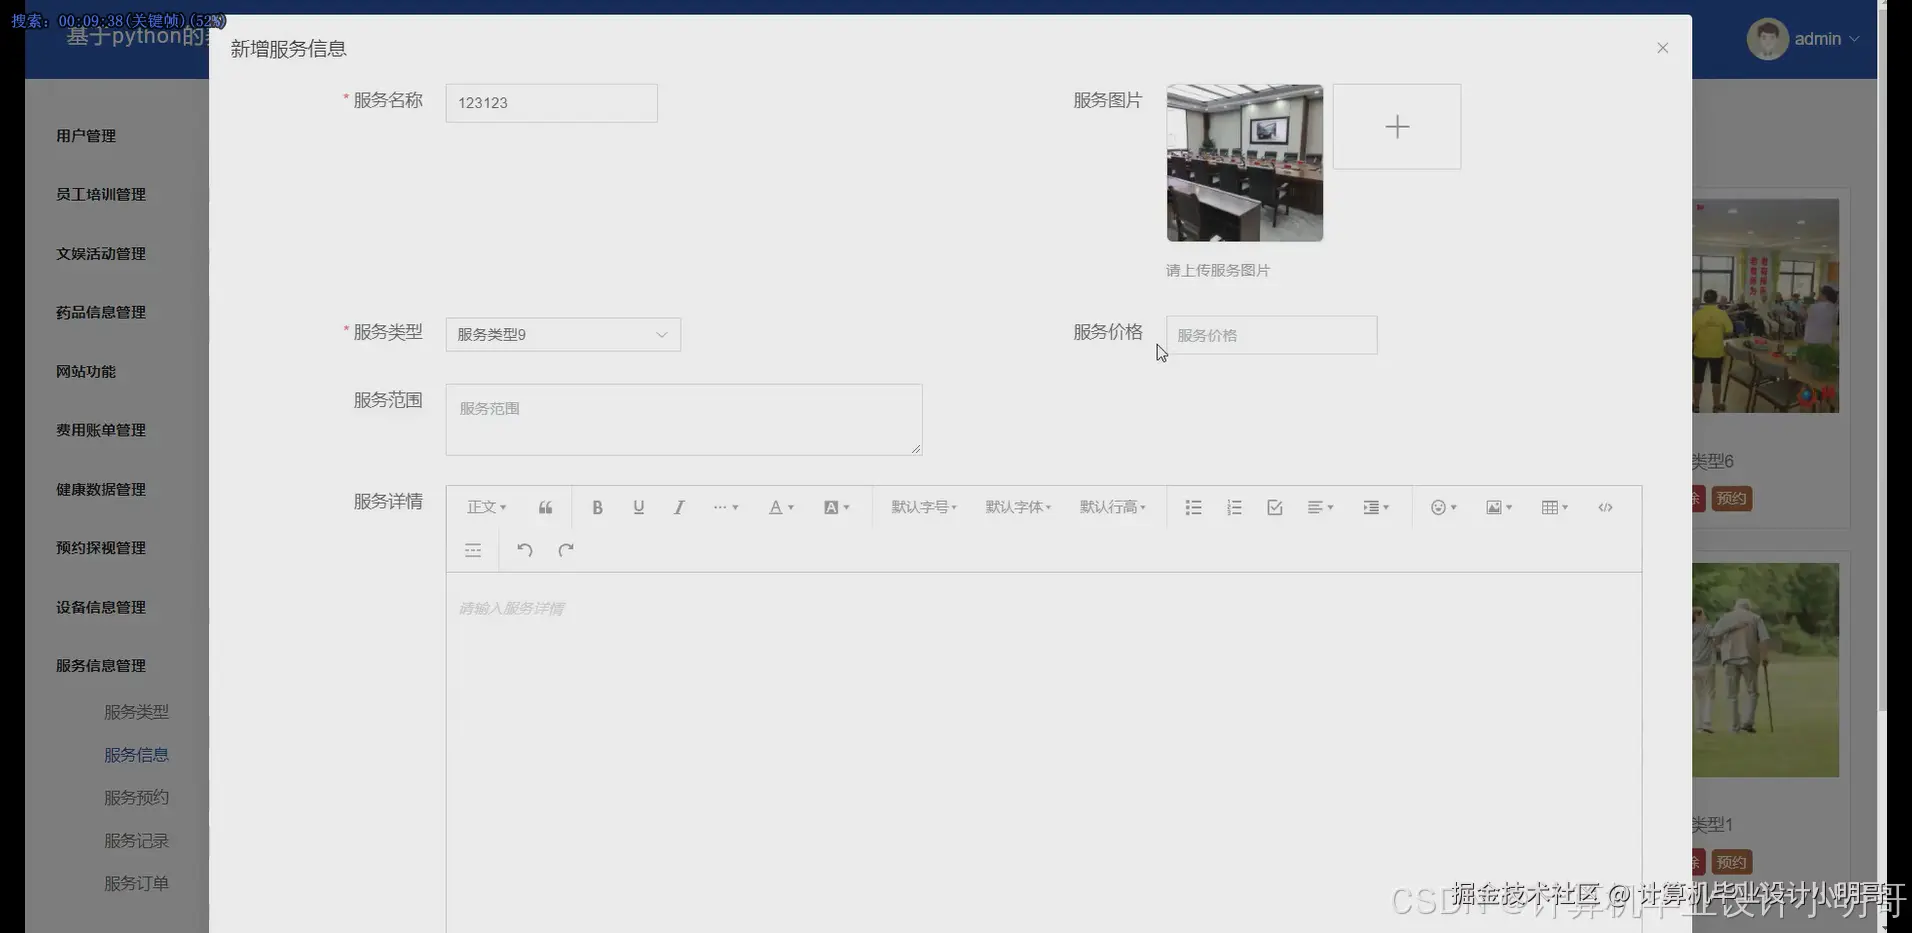Toggle italic formatting
1912x933 pixels.
coord(678,507)
